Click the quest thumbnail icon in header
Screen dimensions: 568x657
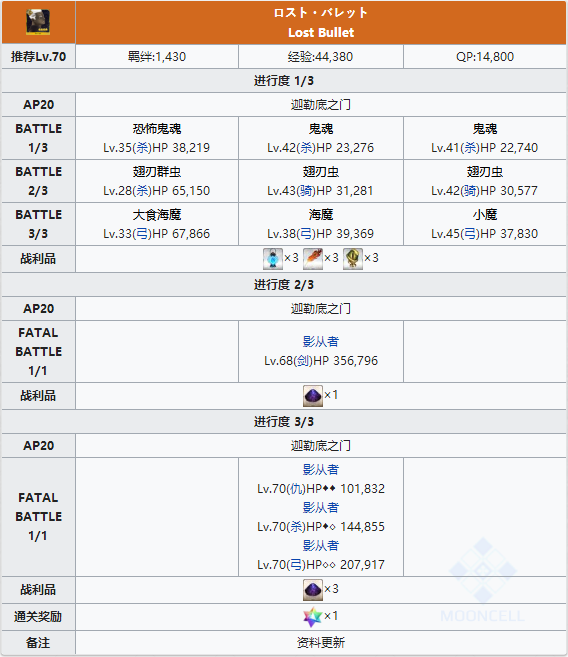38,22
